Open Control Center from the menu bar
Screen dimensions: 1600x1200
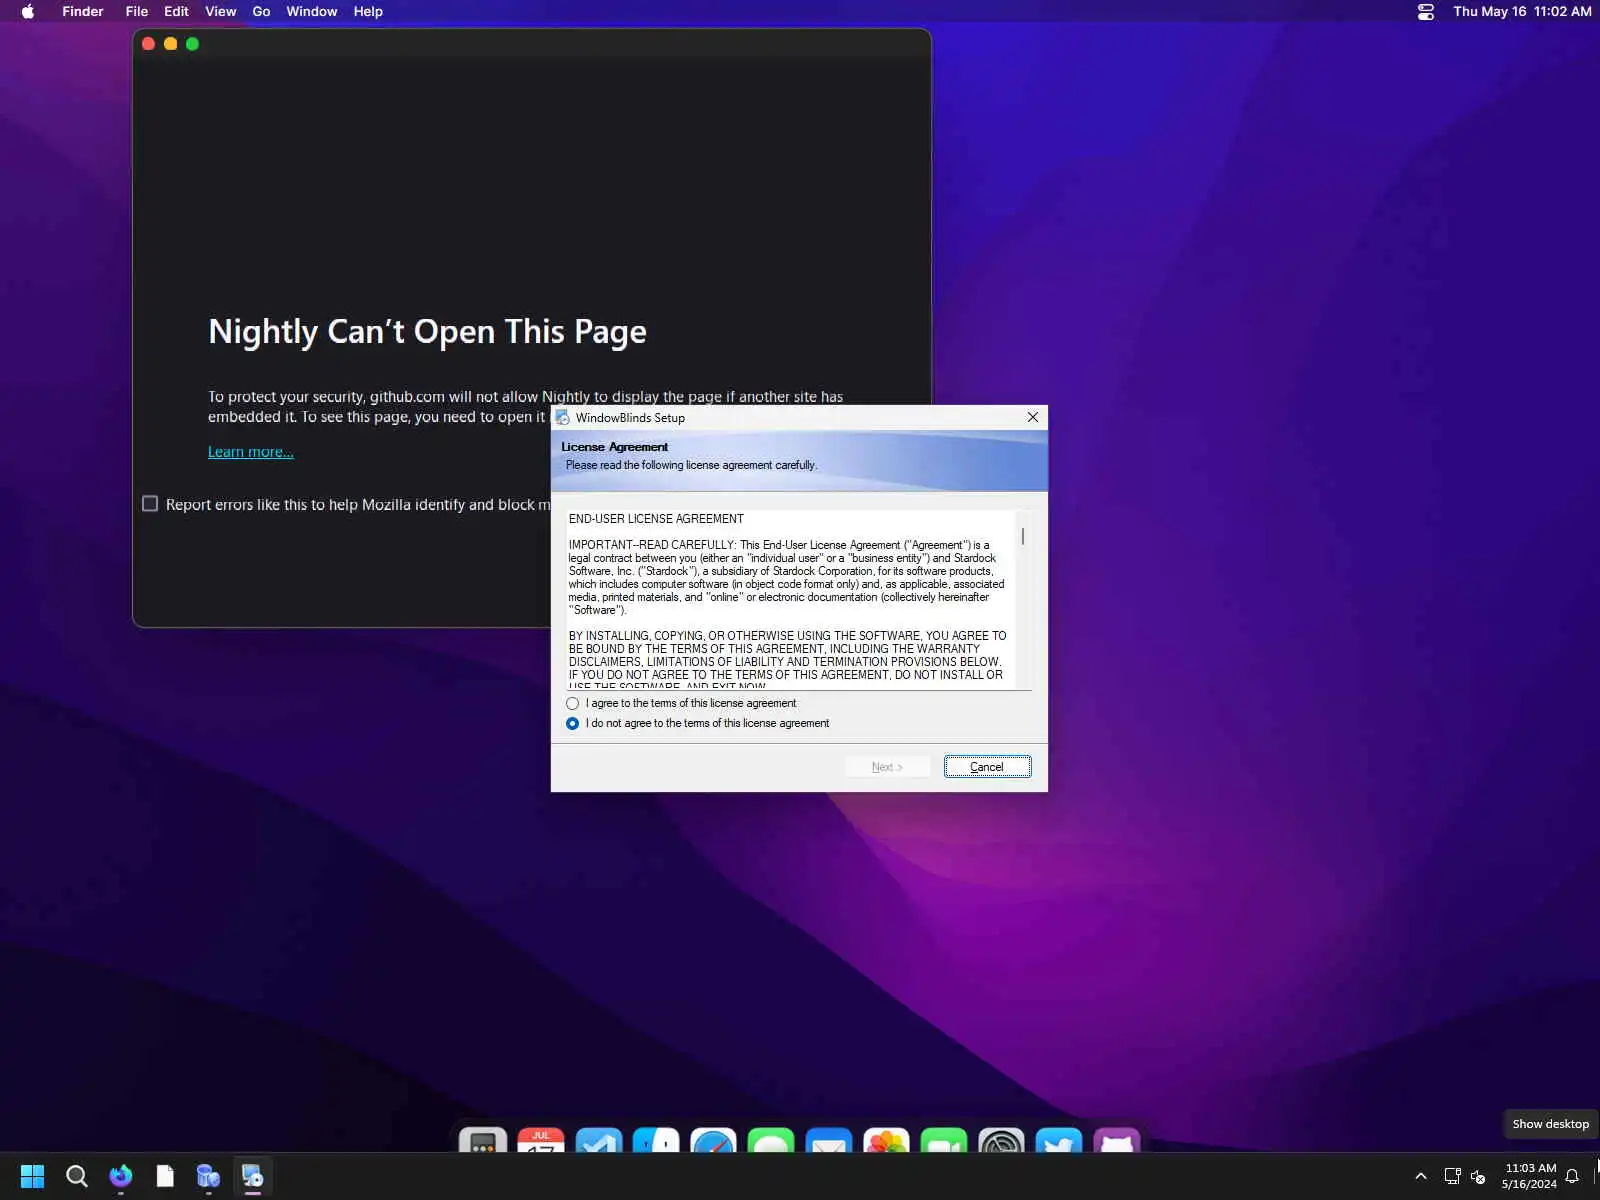tap(1426, 12)
